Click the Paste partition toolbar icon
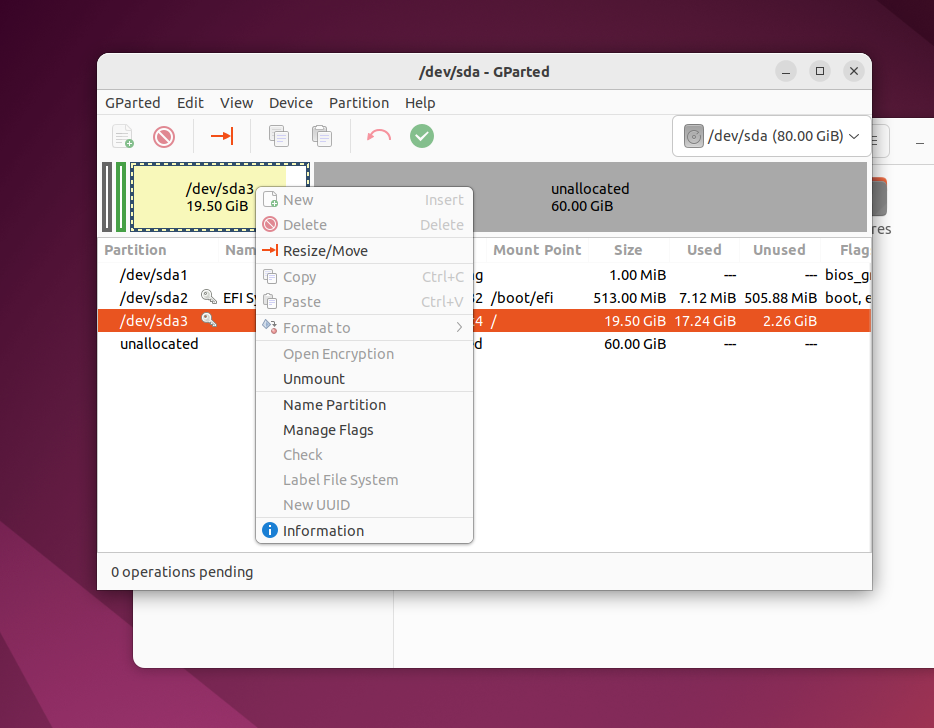934x728 pixels. coord(322,136)
